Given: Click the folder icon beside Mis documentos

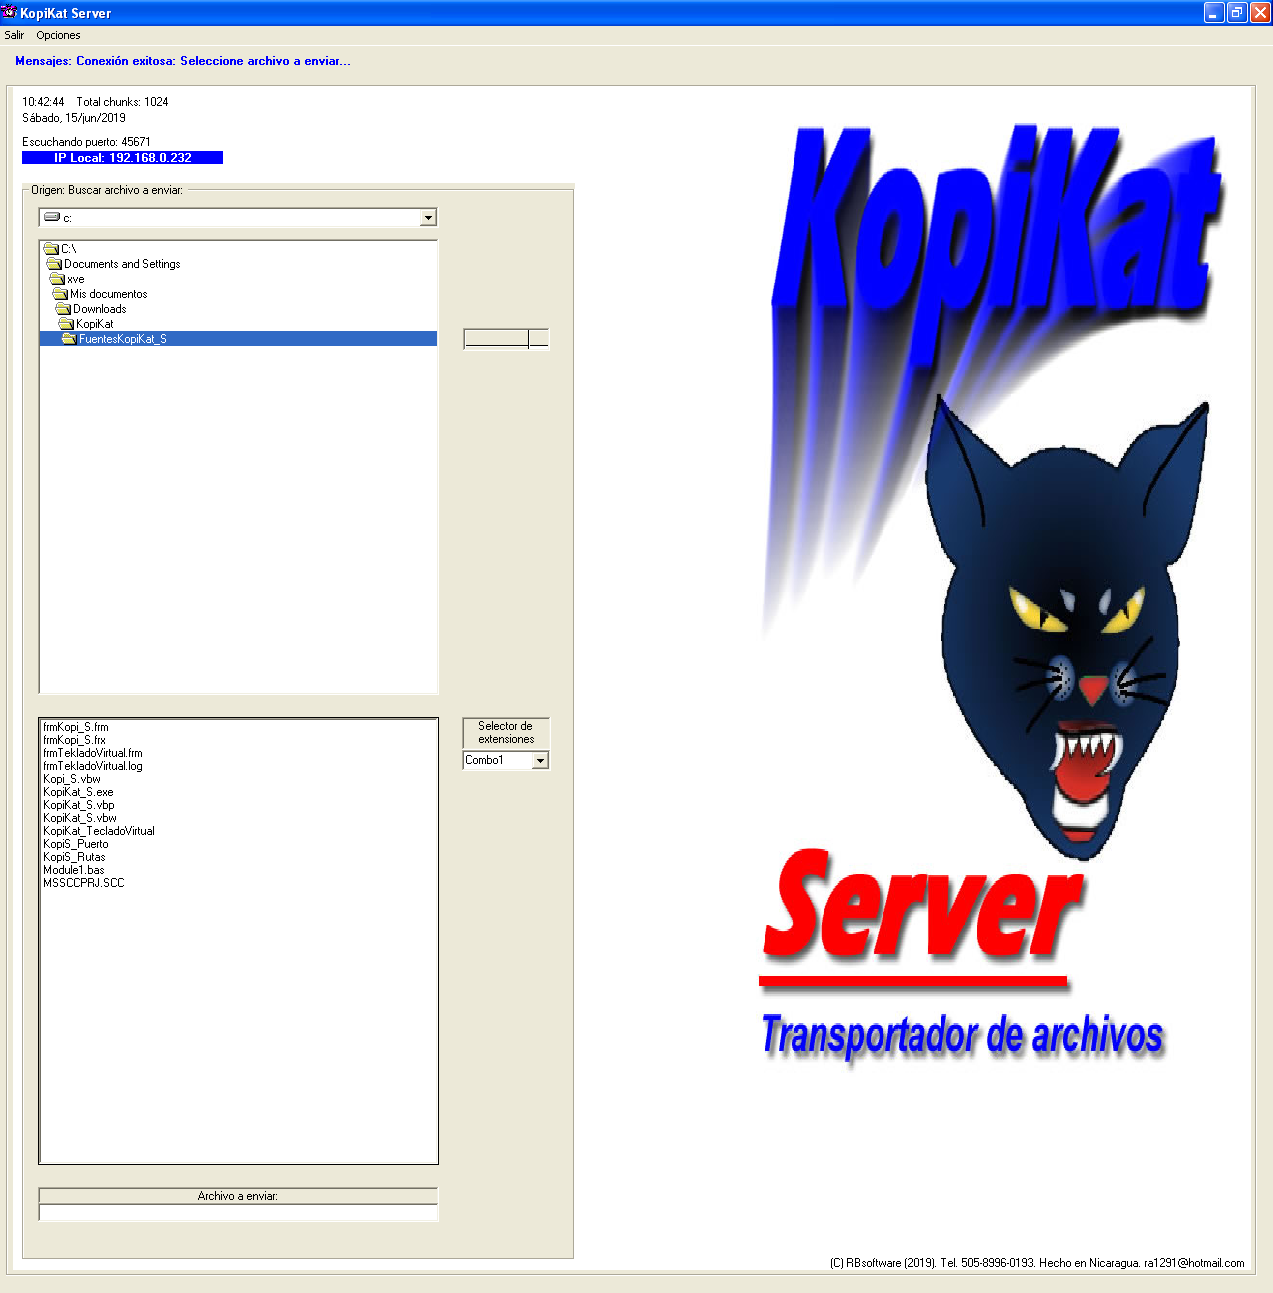Looking at the screenshot, I should 60,294.
